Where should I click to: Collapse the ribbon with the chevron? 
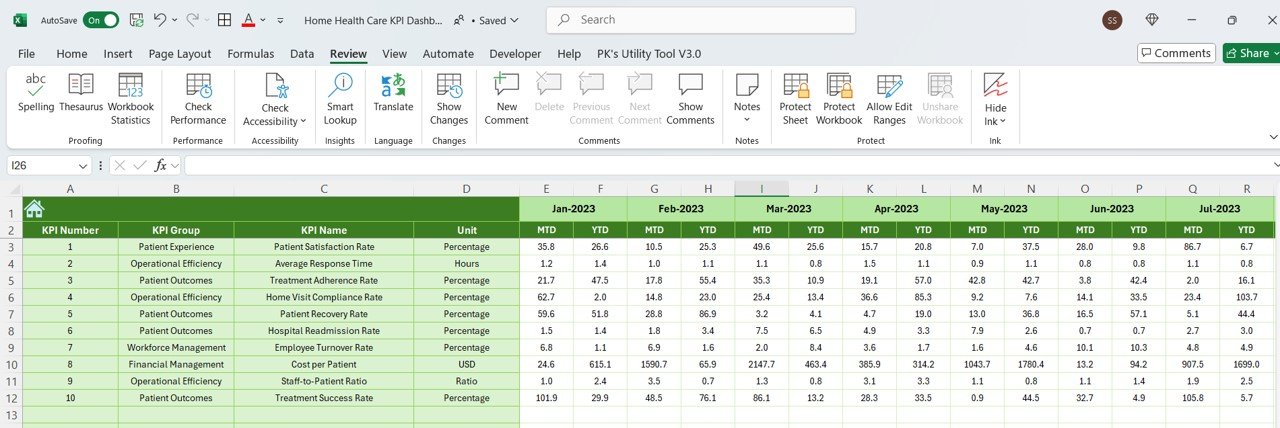tap(1273, 137)
